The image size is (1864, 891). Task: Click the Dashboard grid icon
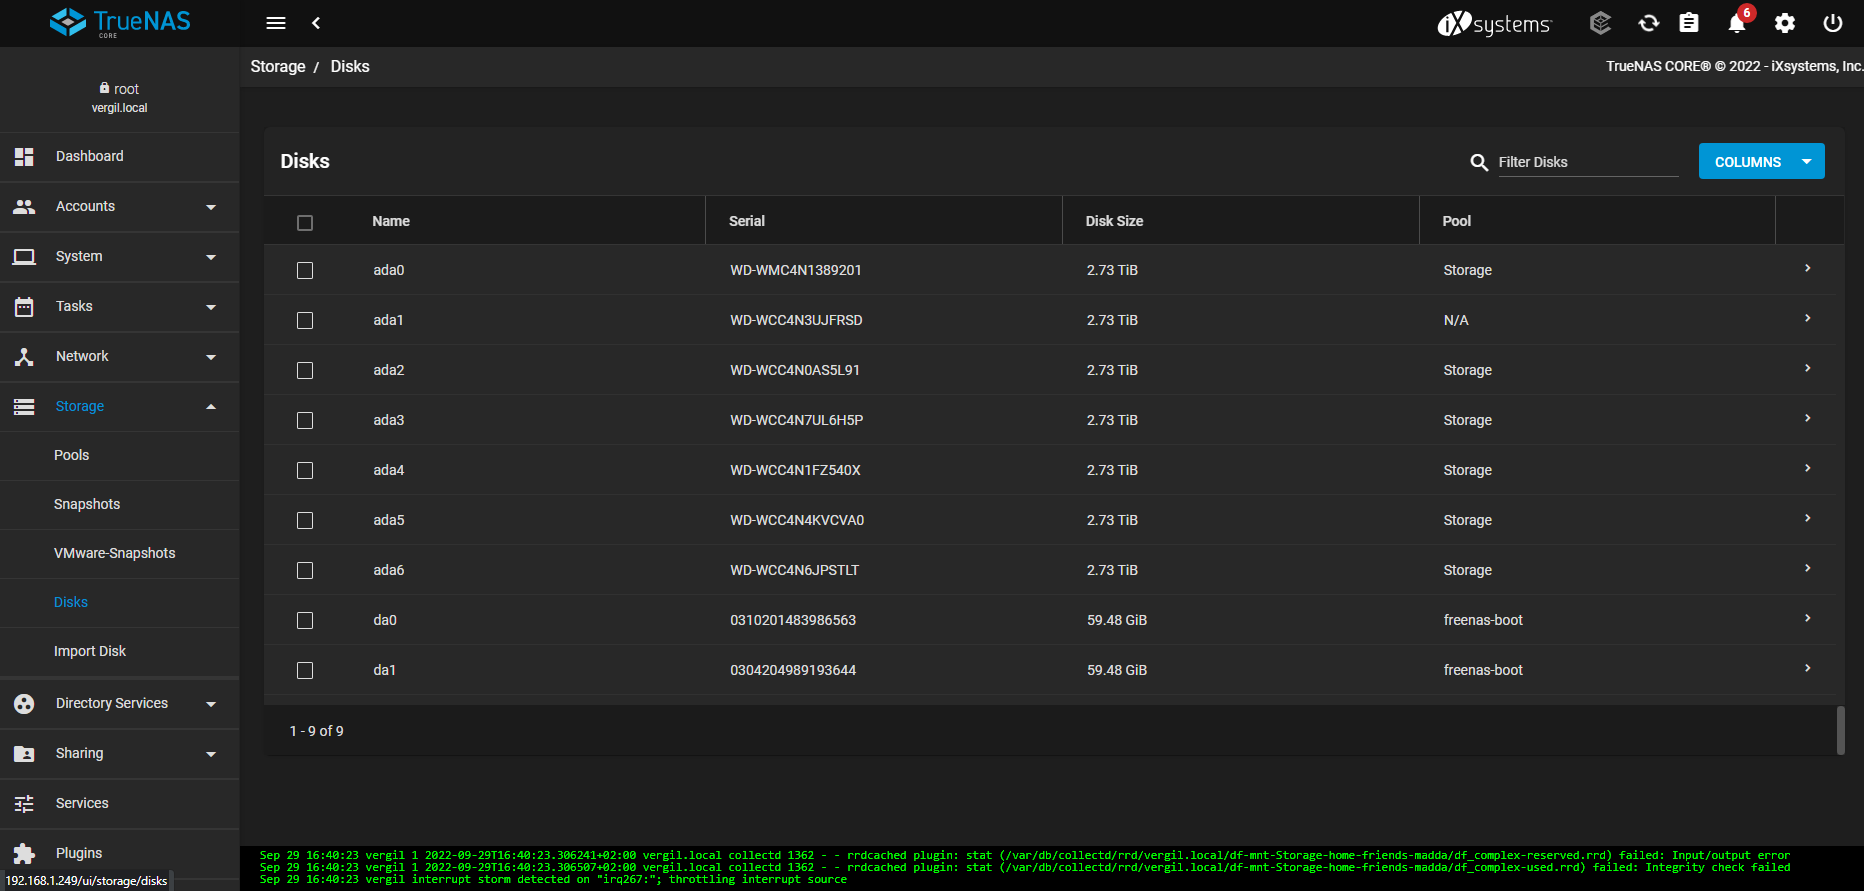[x=24, y=157]
